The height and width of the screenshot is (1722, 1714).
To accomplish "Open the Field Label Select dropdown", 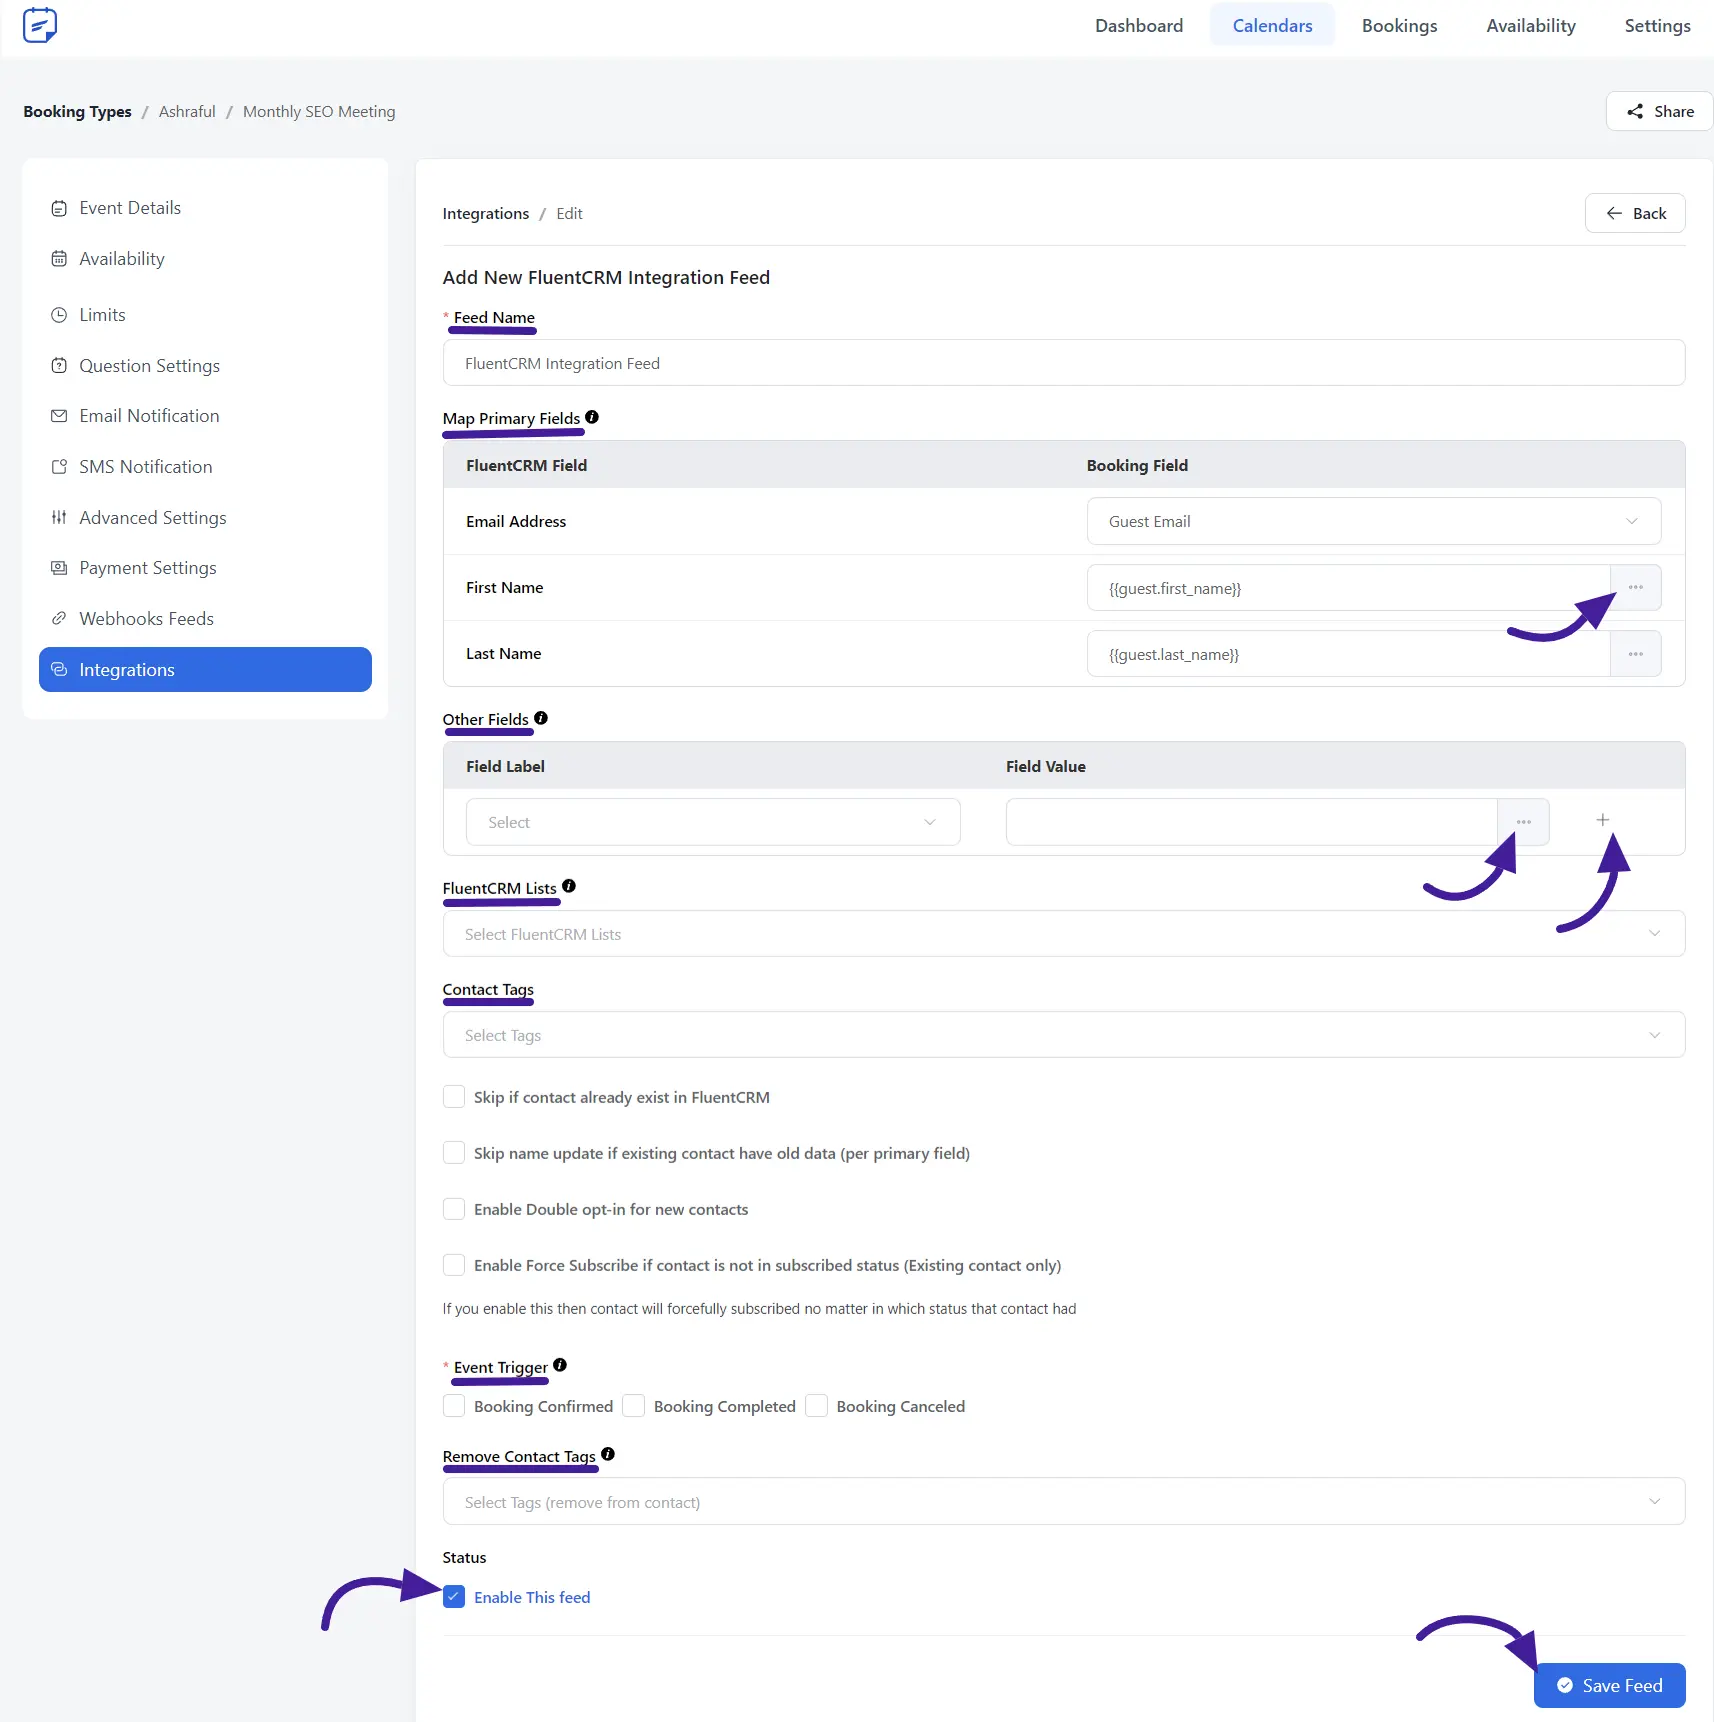I will point(713,822).
